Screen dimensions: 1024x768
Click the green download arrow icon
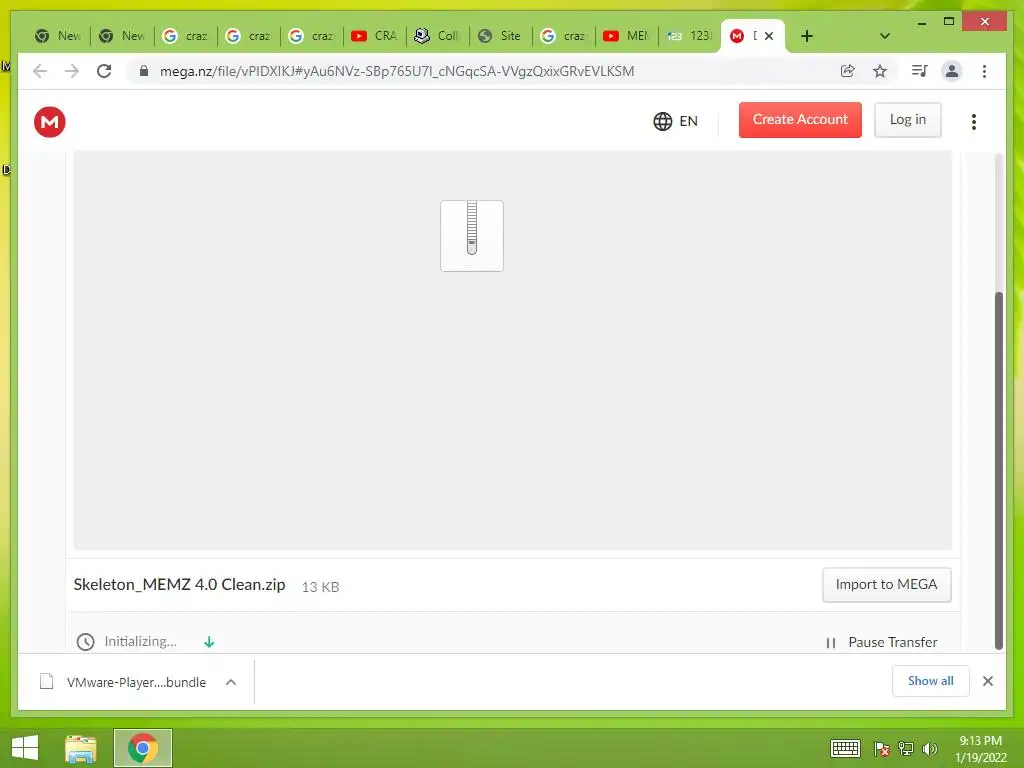[x=209, y=642]
